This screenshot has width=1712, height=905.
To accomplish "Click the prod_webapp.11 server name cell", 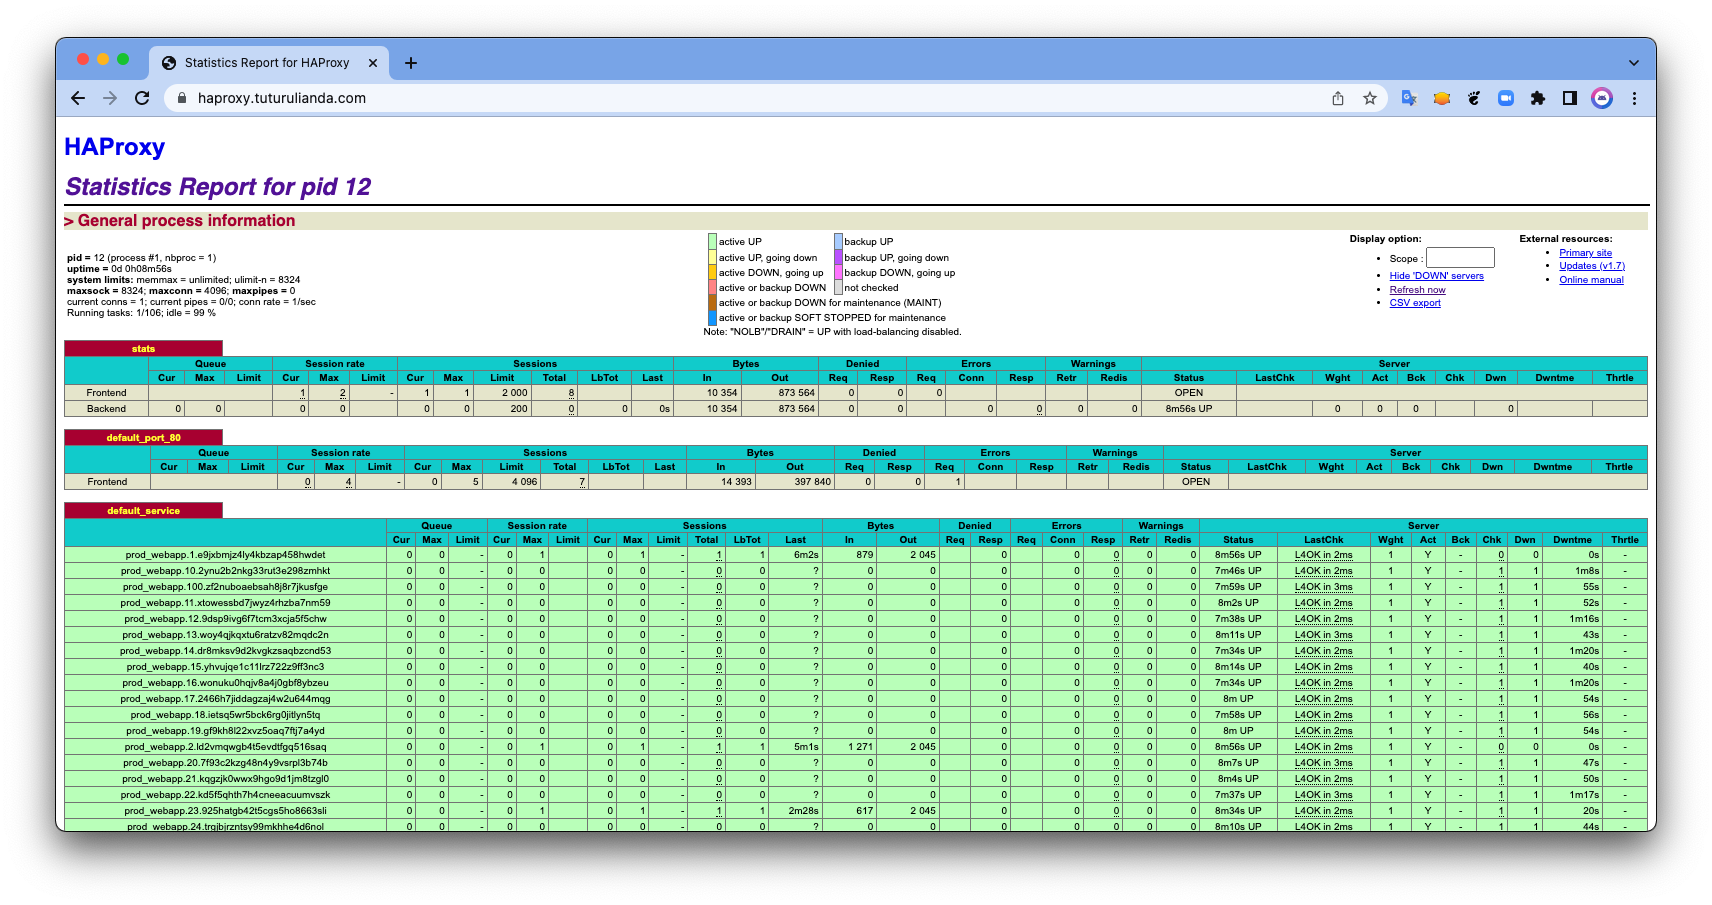I will click(225, 603).
